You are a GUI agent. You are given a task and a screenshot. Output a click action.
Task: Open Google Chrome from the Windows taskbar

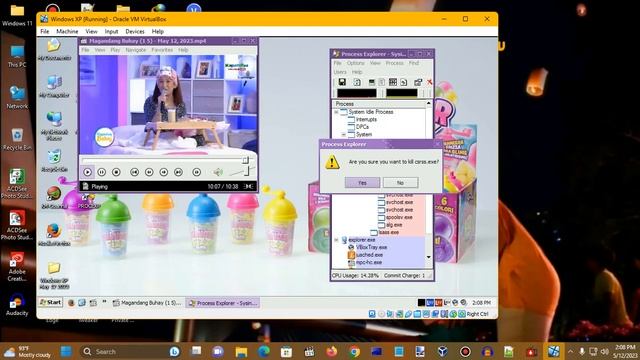(x=354, y=351)
